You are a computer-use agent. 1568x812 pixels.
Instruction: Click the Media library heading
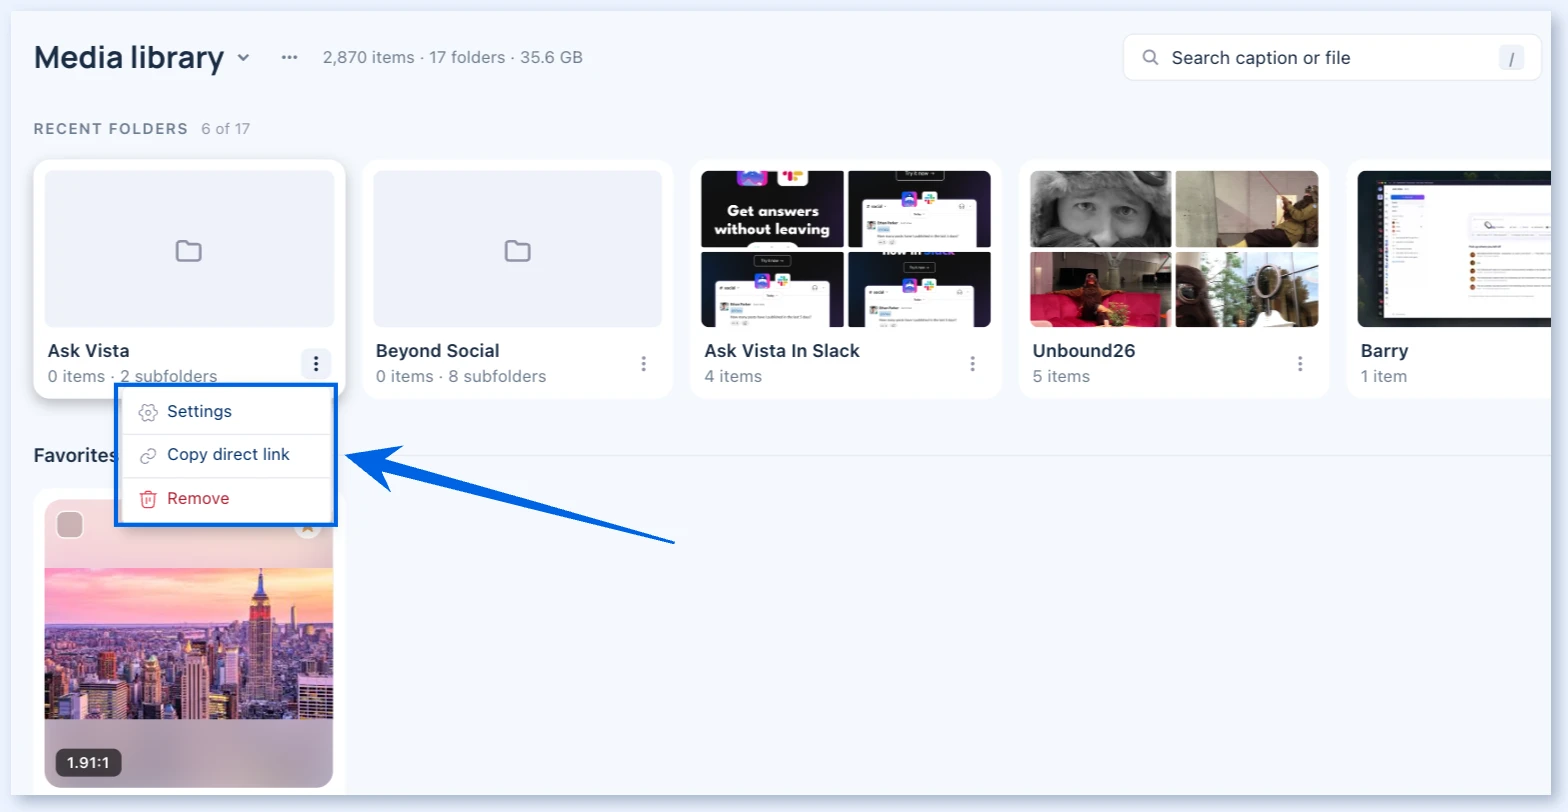[x=129, y=58]
